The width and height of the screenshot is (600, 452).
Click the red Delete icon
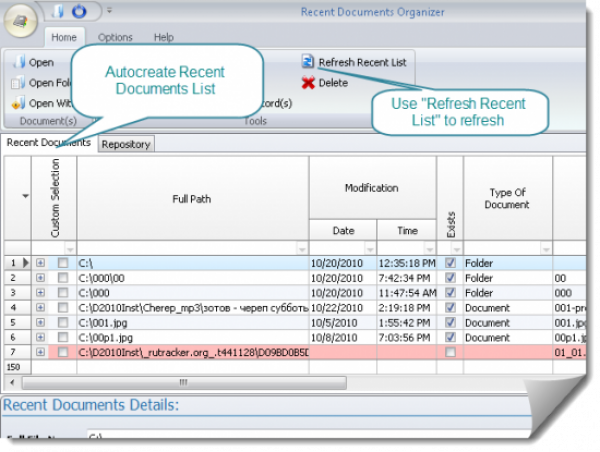click(309, 83)
